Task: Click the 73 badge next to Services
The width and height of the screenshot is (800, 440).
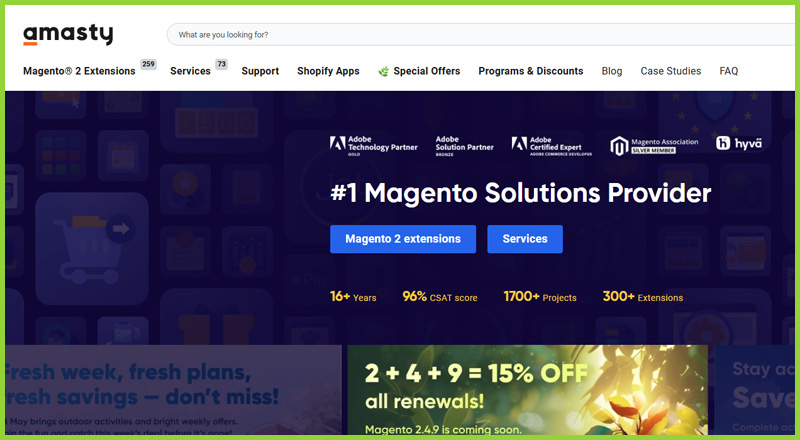Action: (221, 64)
